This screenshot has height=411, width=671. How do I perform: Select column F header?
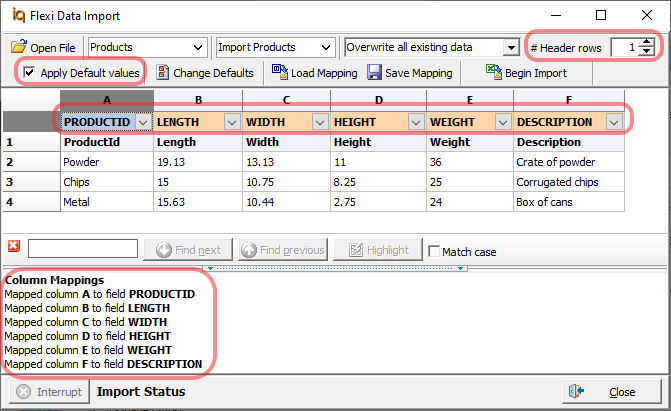tap(569, 100)
